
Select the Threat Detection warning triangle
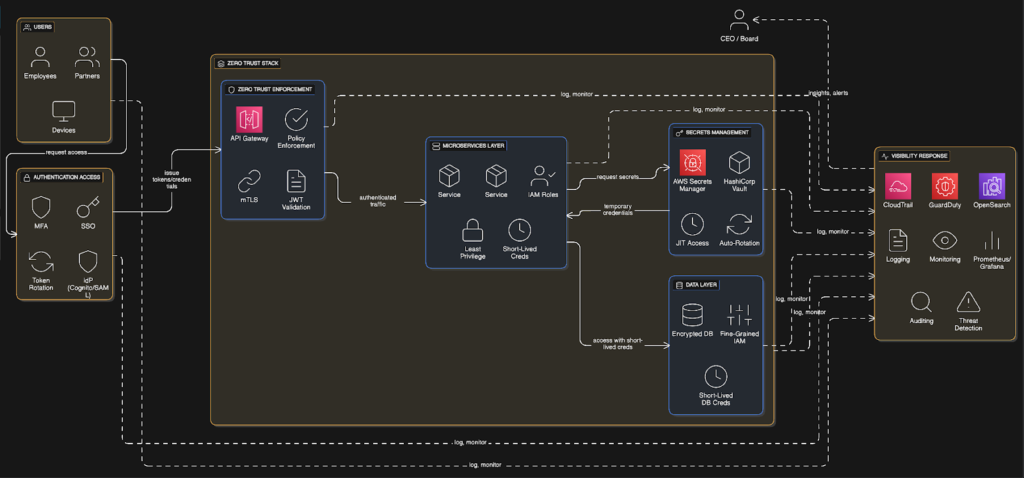point(968,301)
